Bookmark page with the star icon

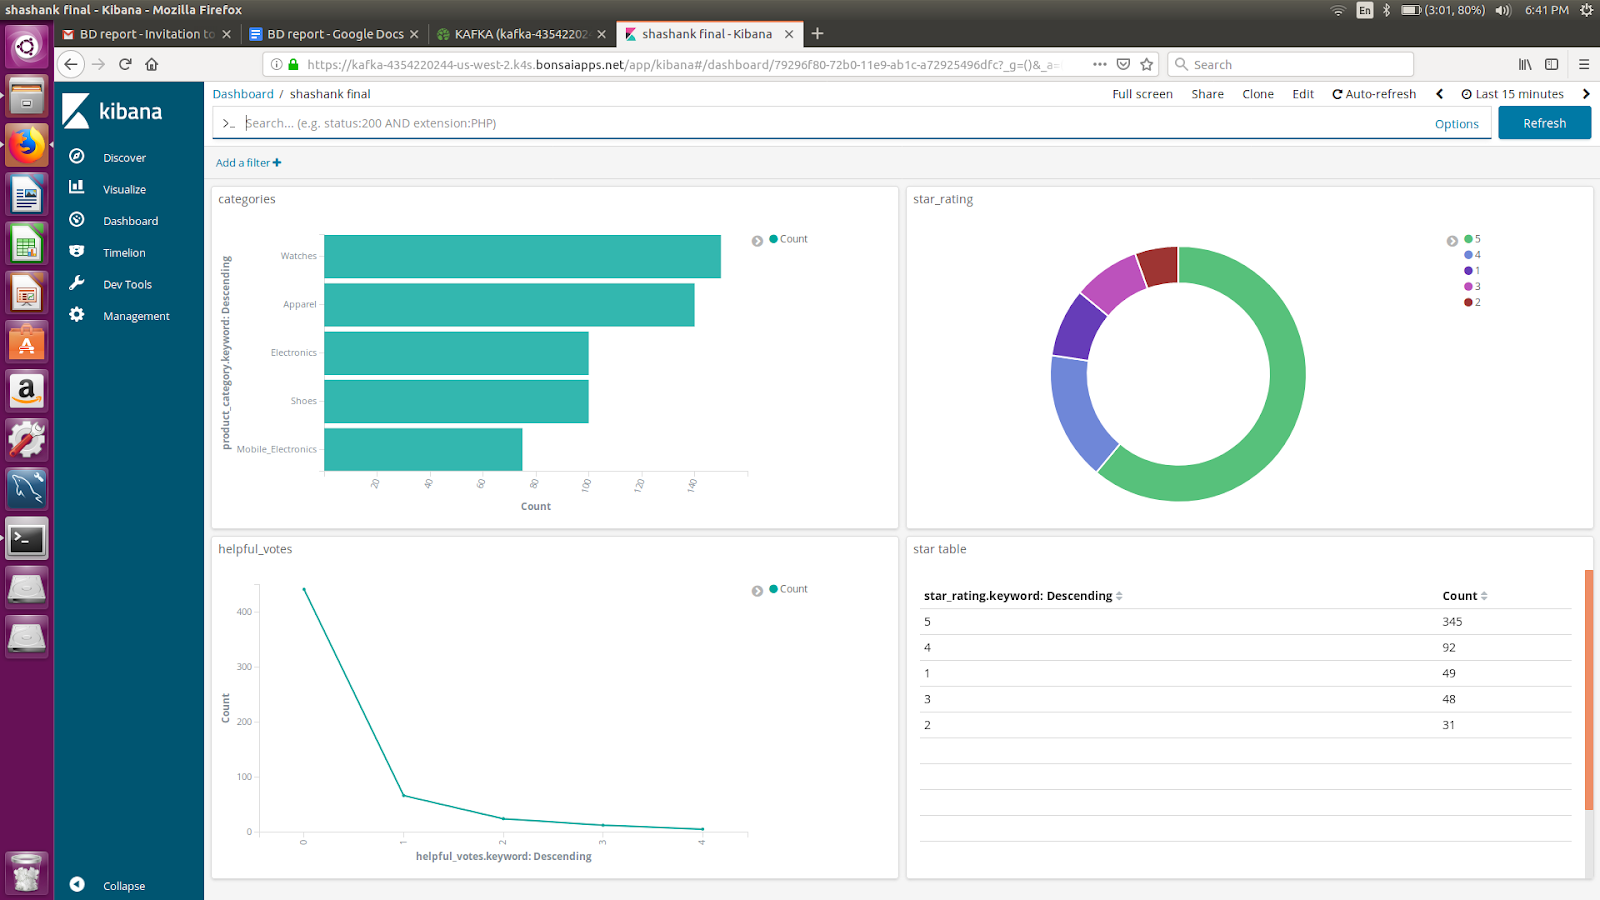pos(1147,64)
